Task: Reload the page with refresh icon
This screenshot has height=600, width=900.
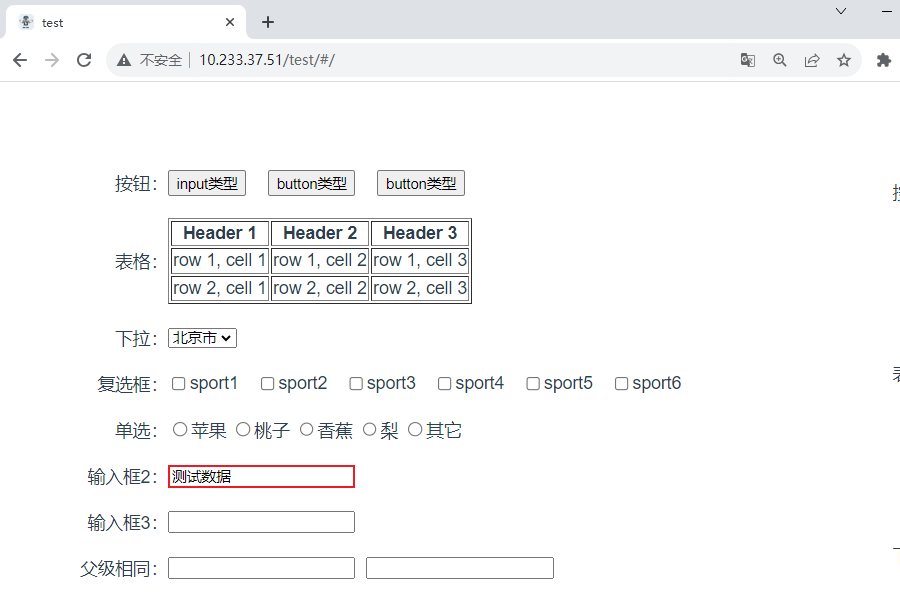Action: click(x=84, y=60)
